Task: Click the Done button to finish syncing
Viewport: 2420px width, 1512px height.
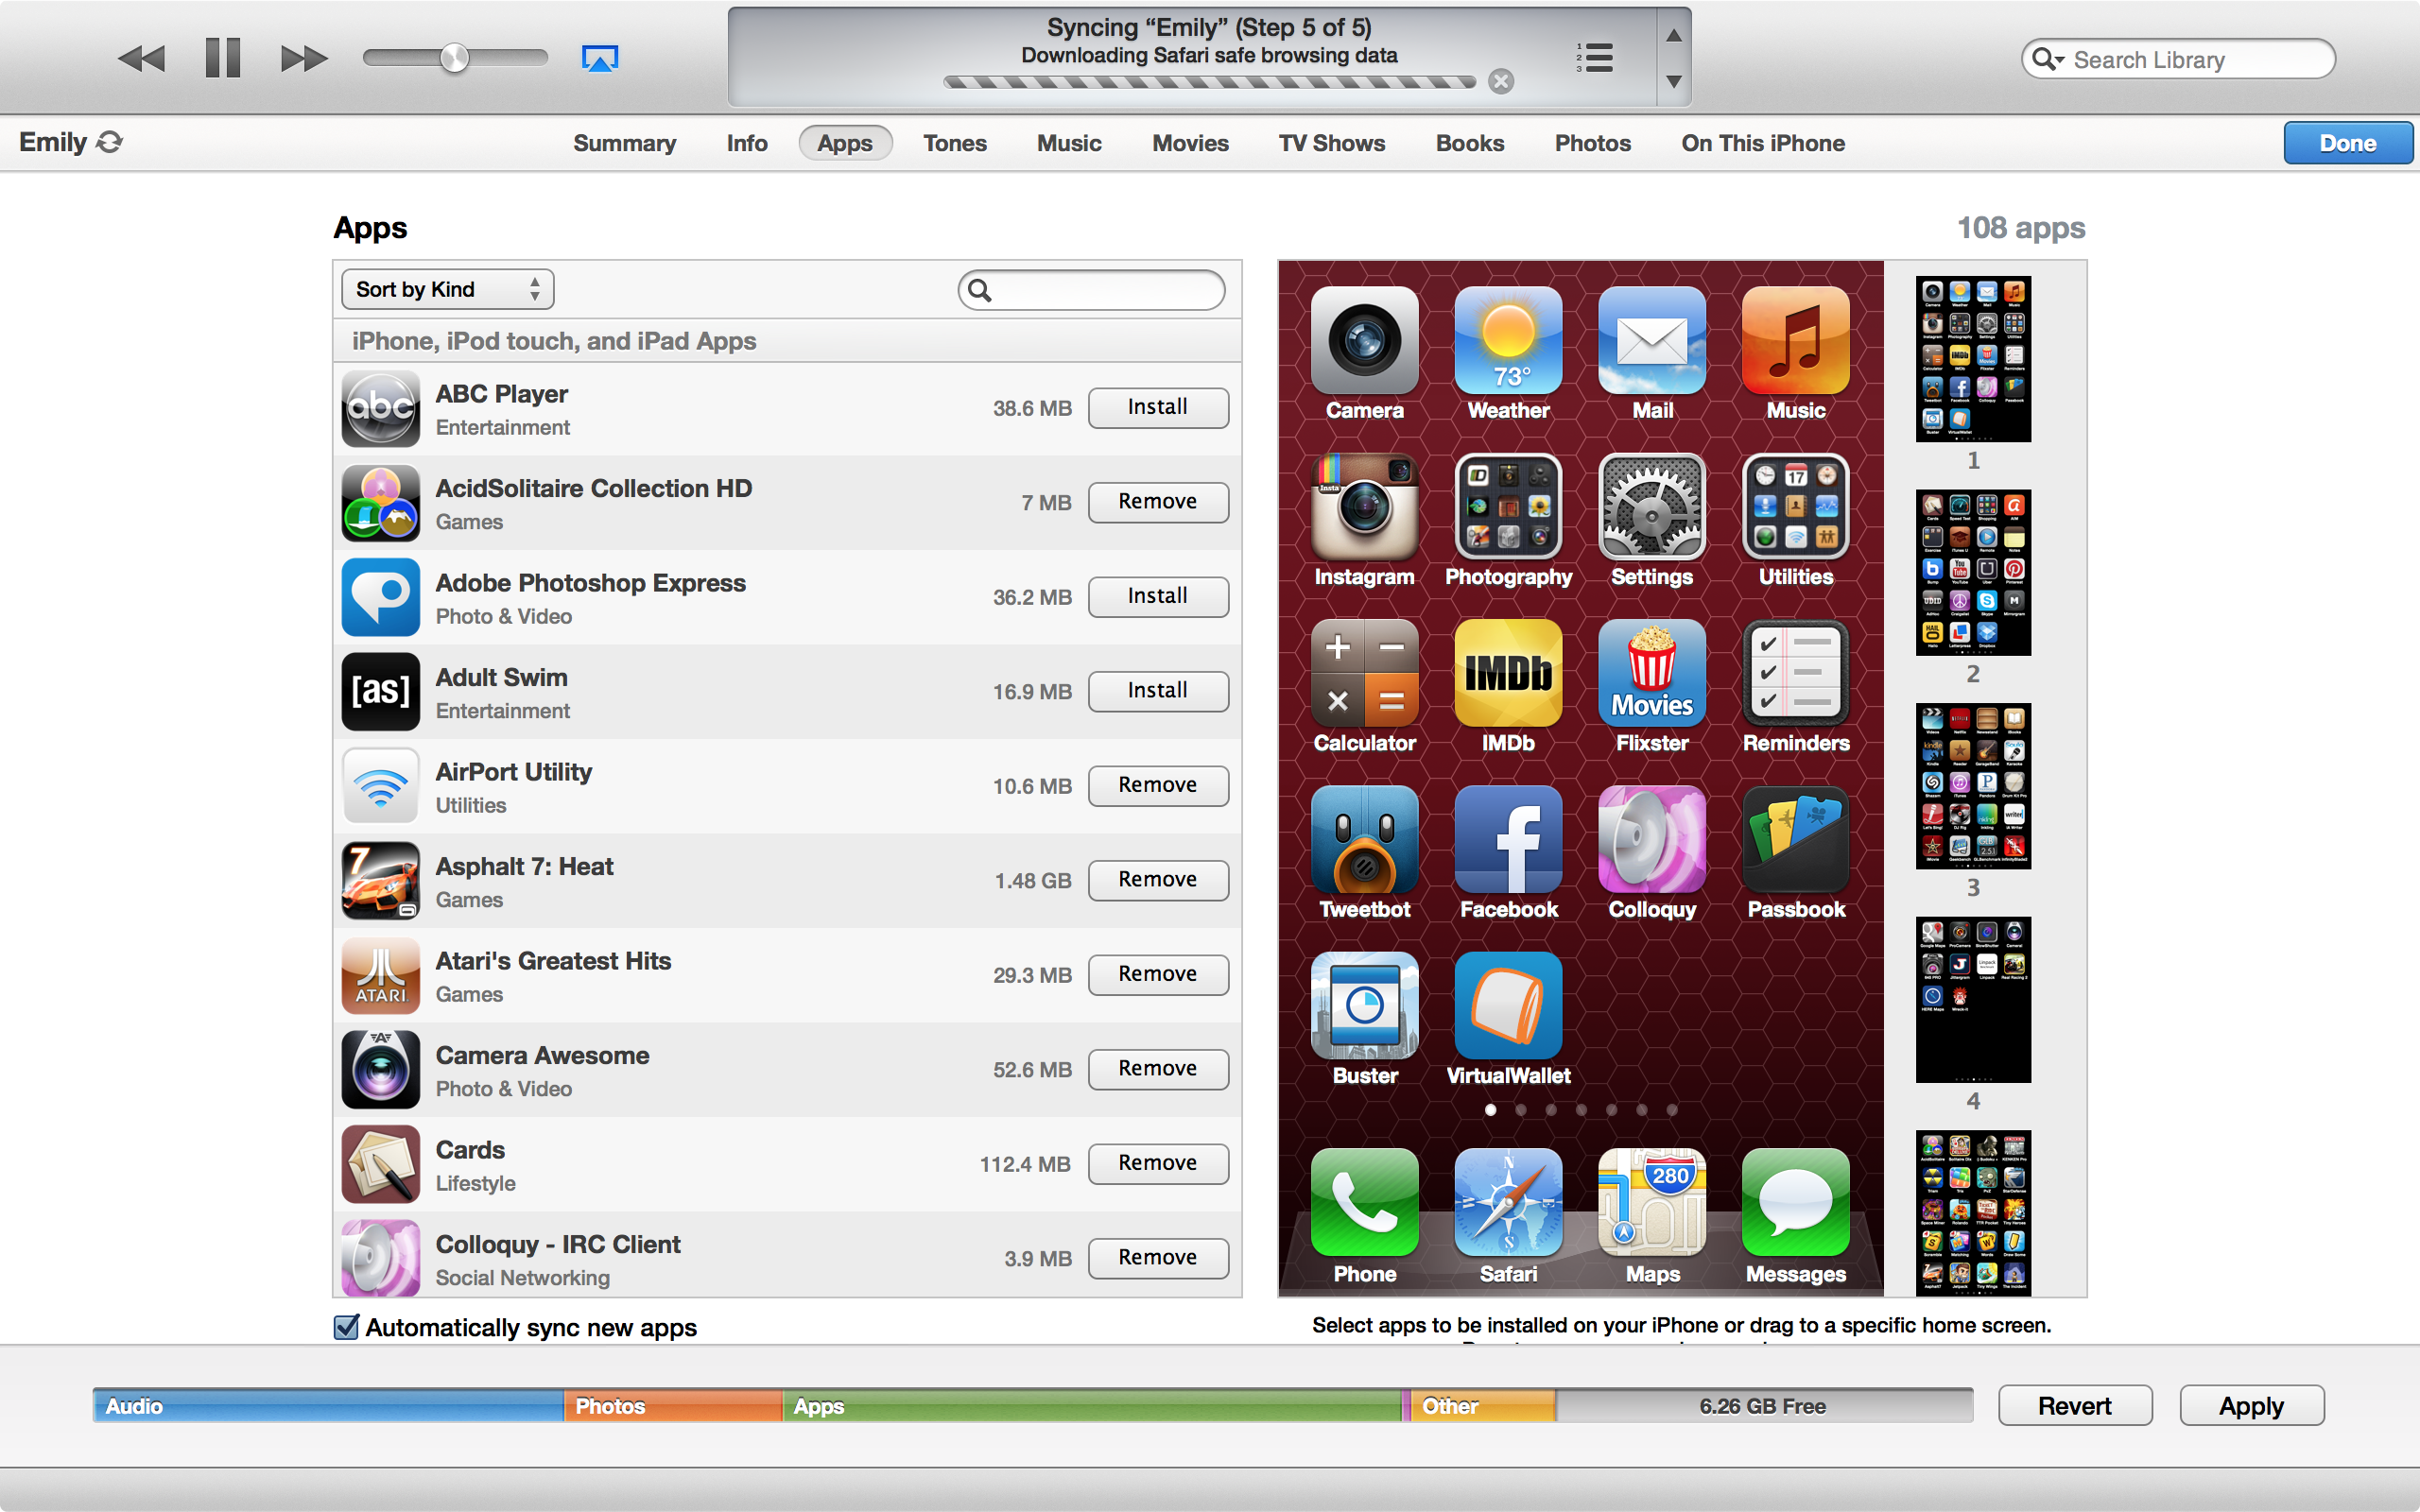Action: pos(2345,143)
